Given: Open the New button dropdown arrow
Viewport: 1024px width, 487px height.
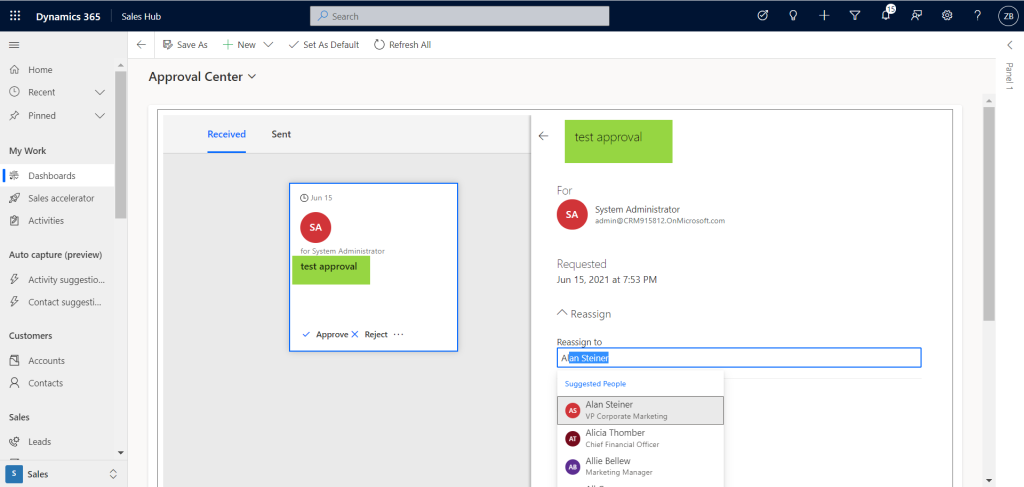Looking at the screenshot, I should coord(268,45).
